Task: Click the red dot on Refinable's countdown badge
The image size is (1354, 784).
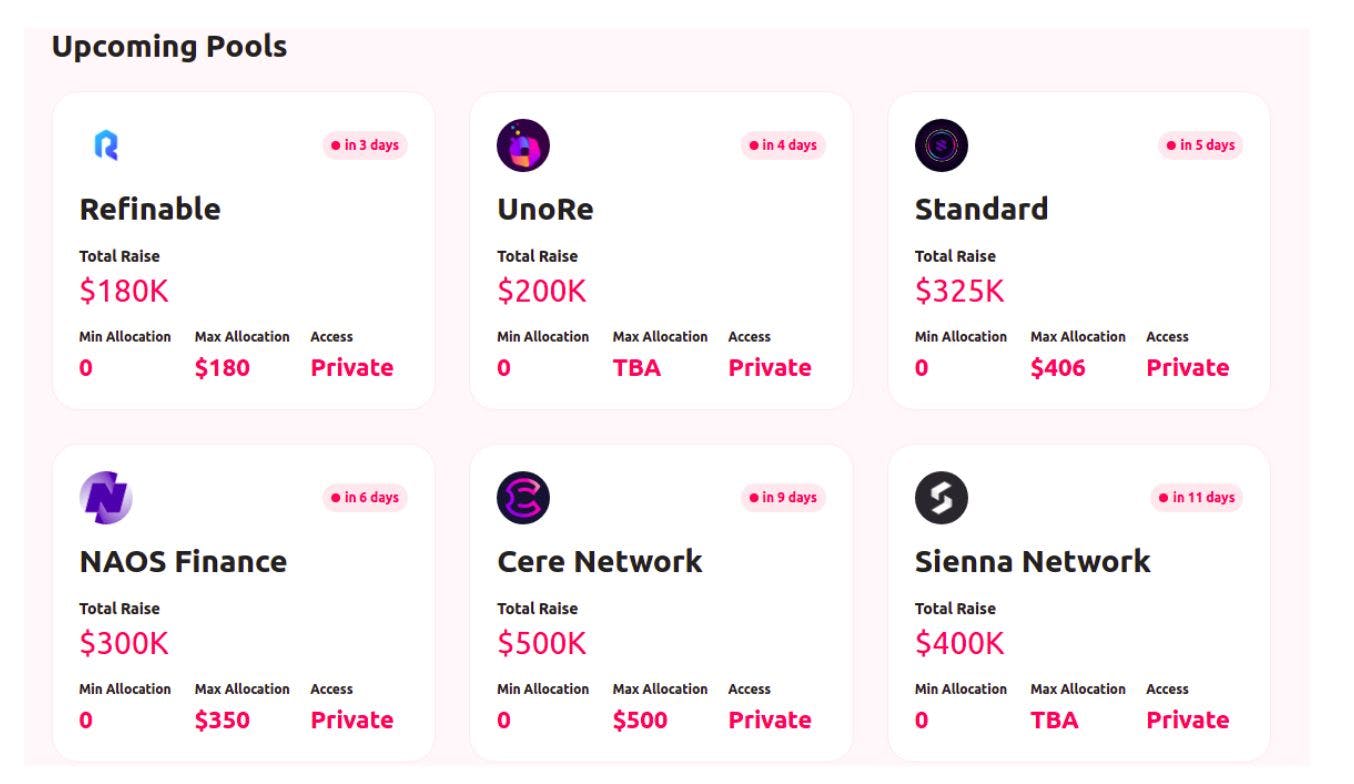Action: coord(334,145)
